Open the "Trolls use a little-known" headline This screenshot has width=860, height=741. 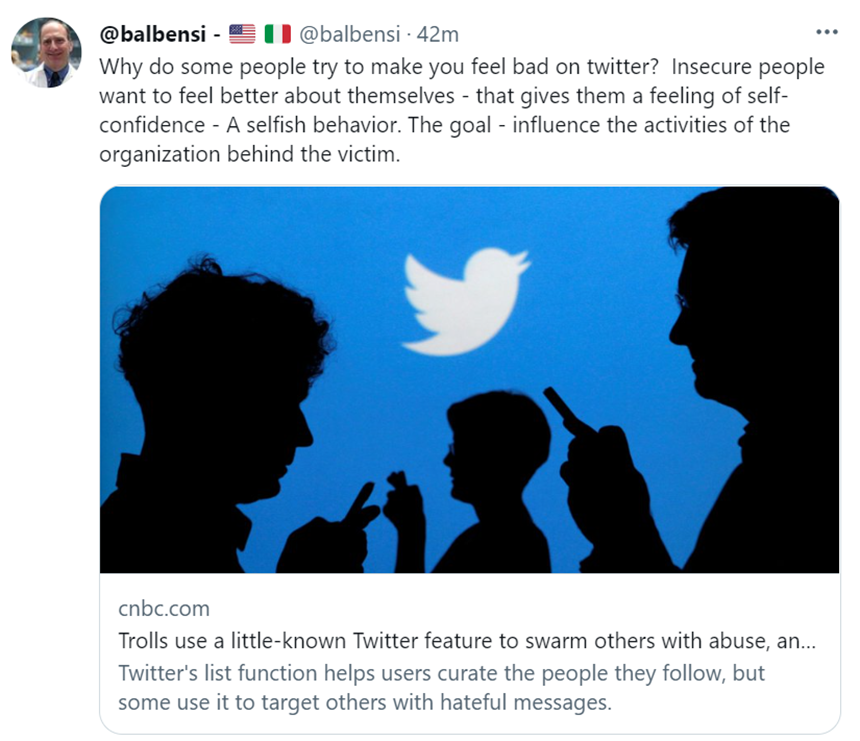(x=466, y=643)
